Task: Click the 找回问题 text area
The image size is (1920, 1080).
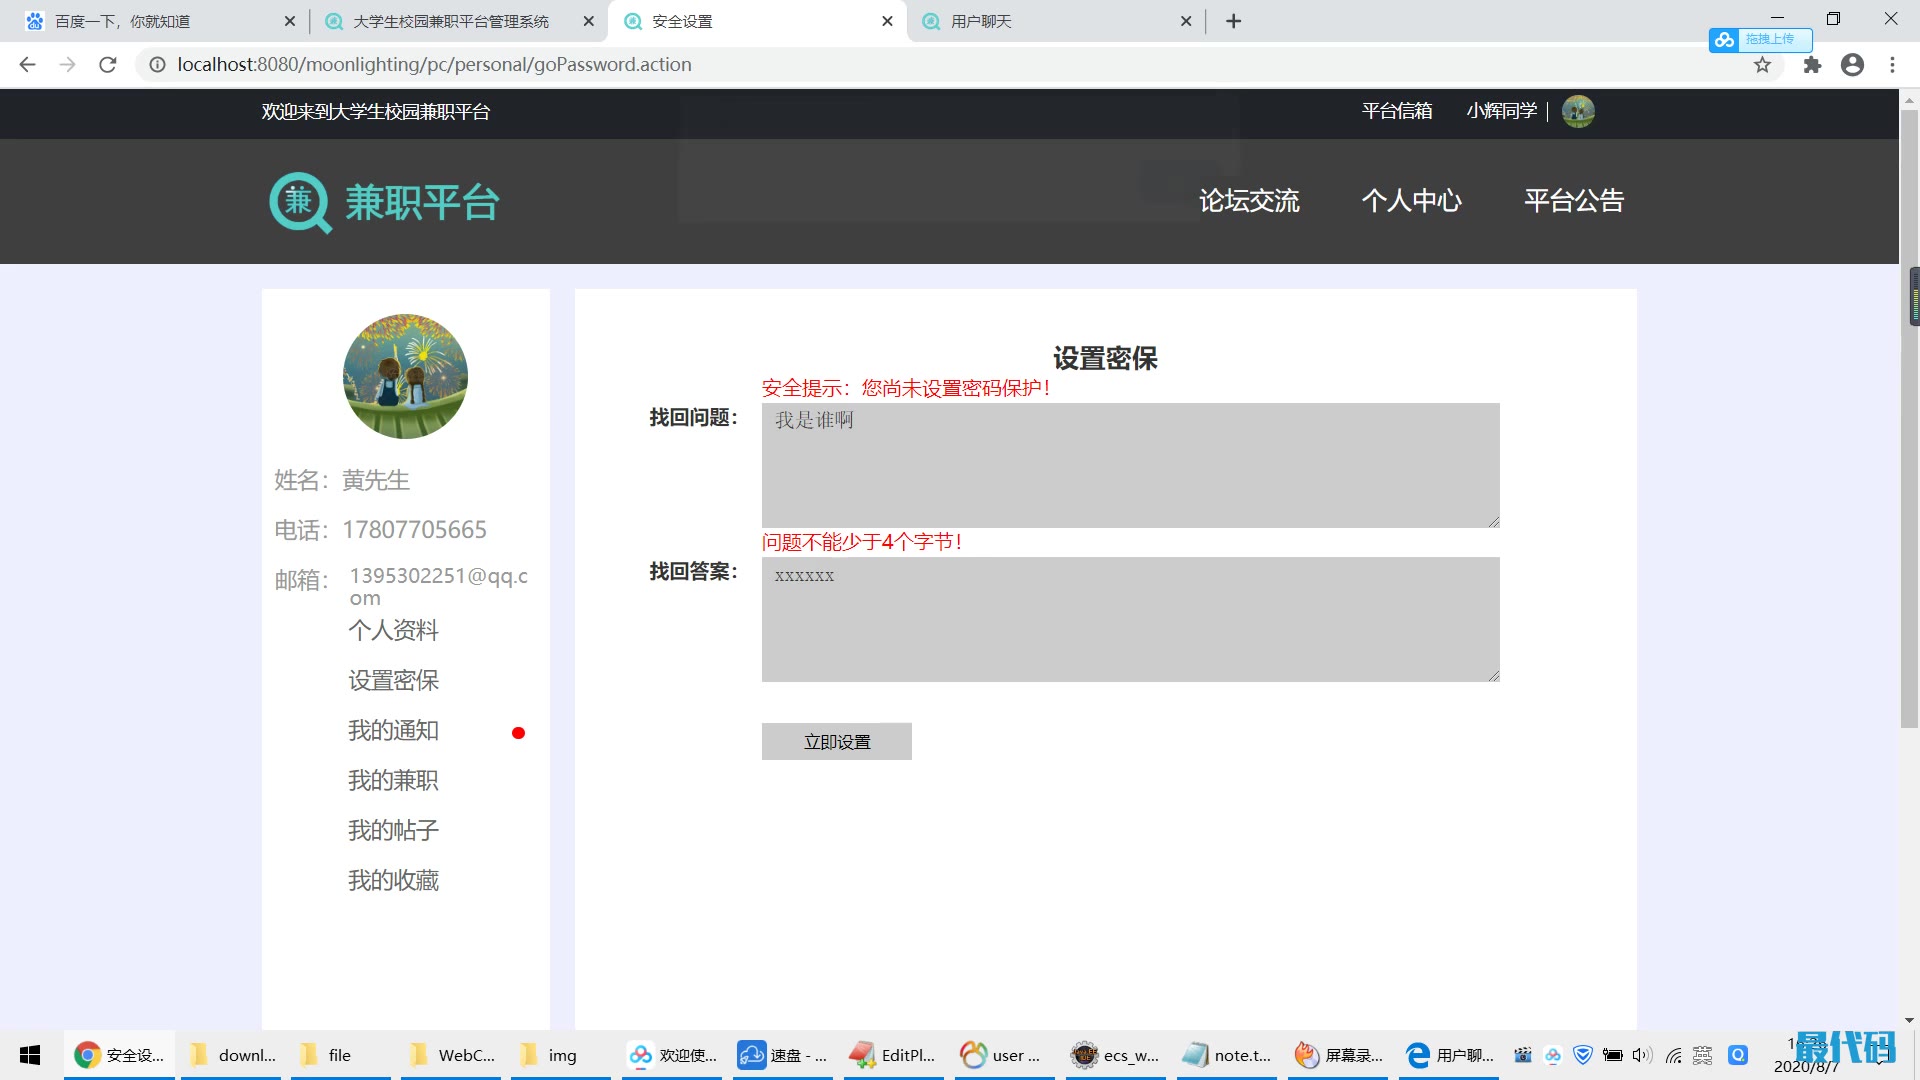Action: point(1130,465)
